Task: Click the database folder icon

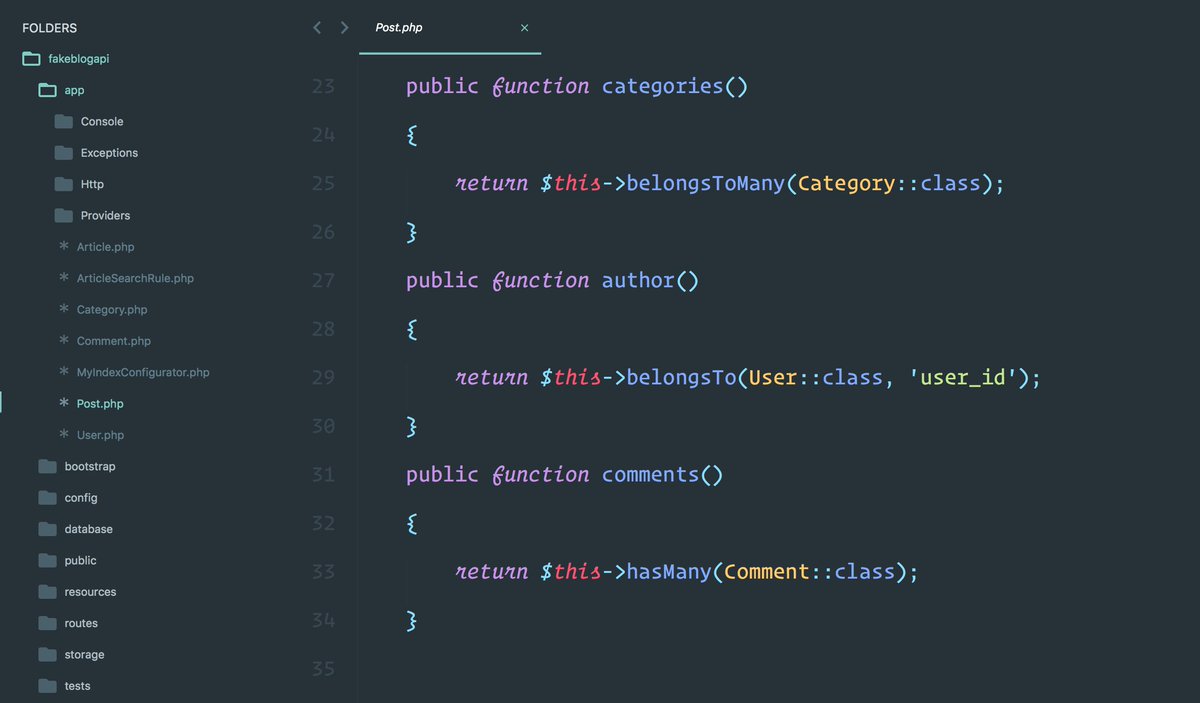Action: point(47,529)
